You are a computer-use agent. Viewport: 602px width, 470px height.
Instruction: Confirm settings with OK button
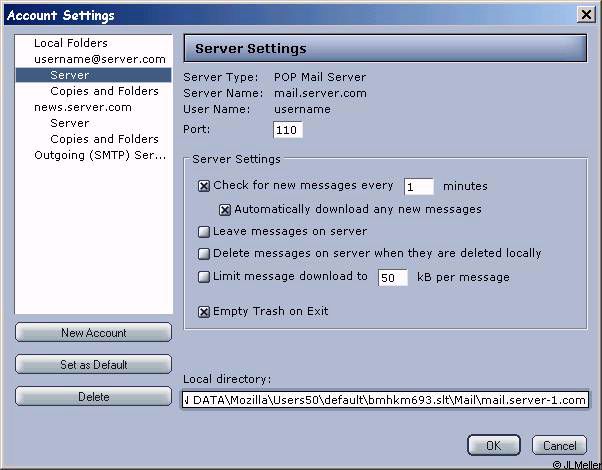coord(494,445)
